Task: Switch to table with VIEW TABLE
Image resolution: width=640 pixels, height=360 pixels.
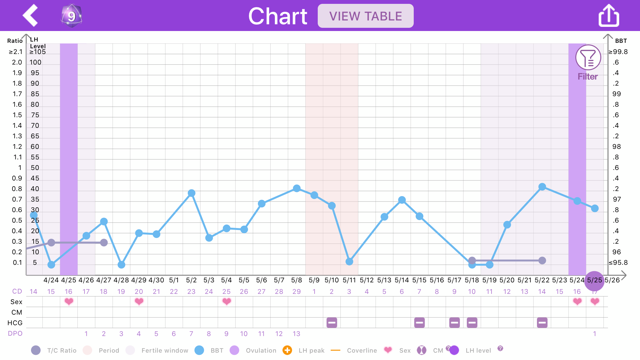Action: pyautogui.click(x=366, y=16)
